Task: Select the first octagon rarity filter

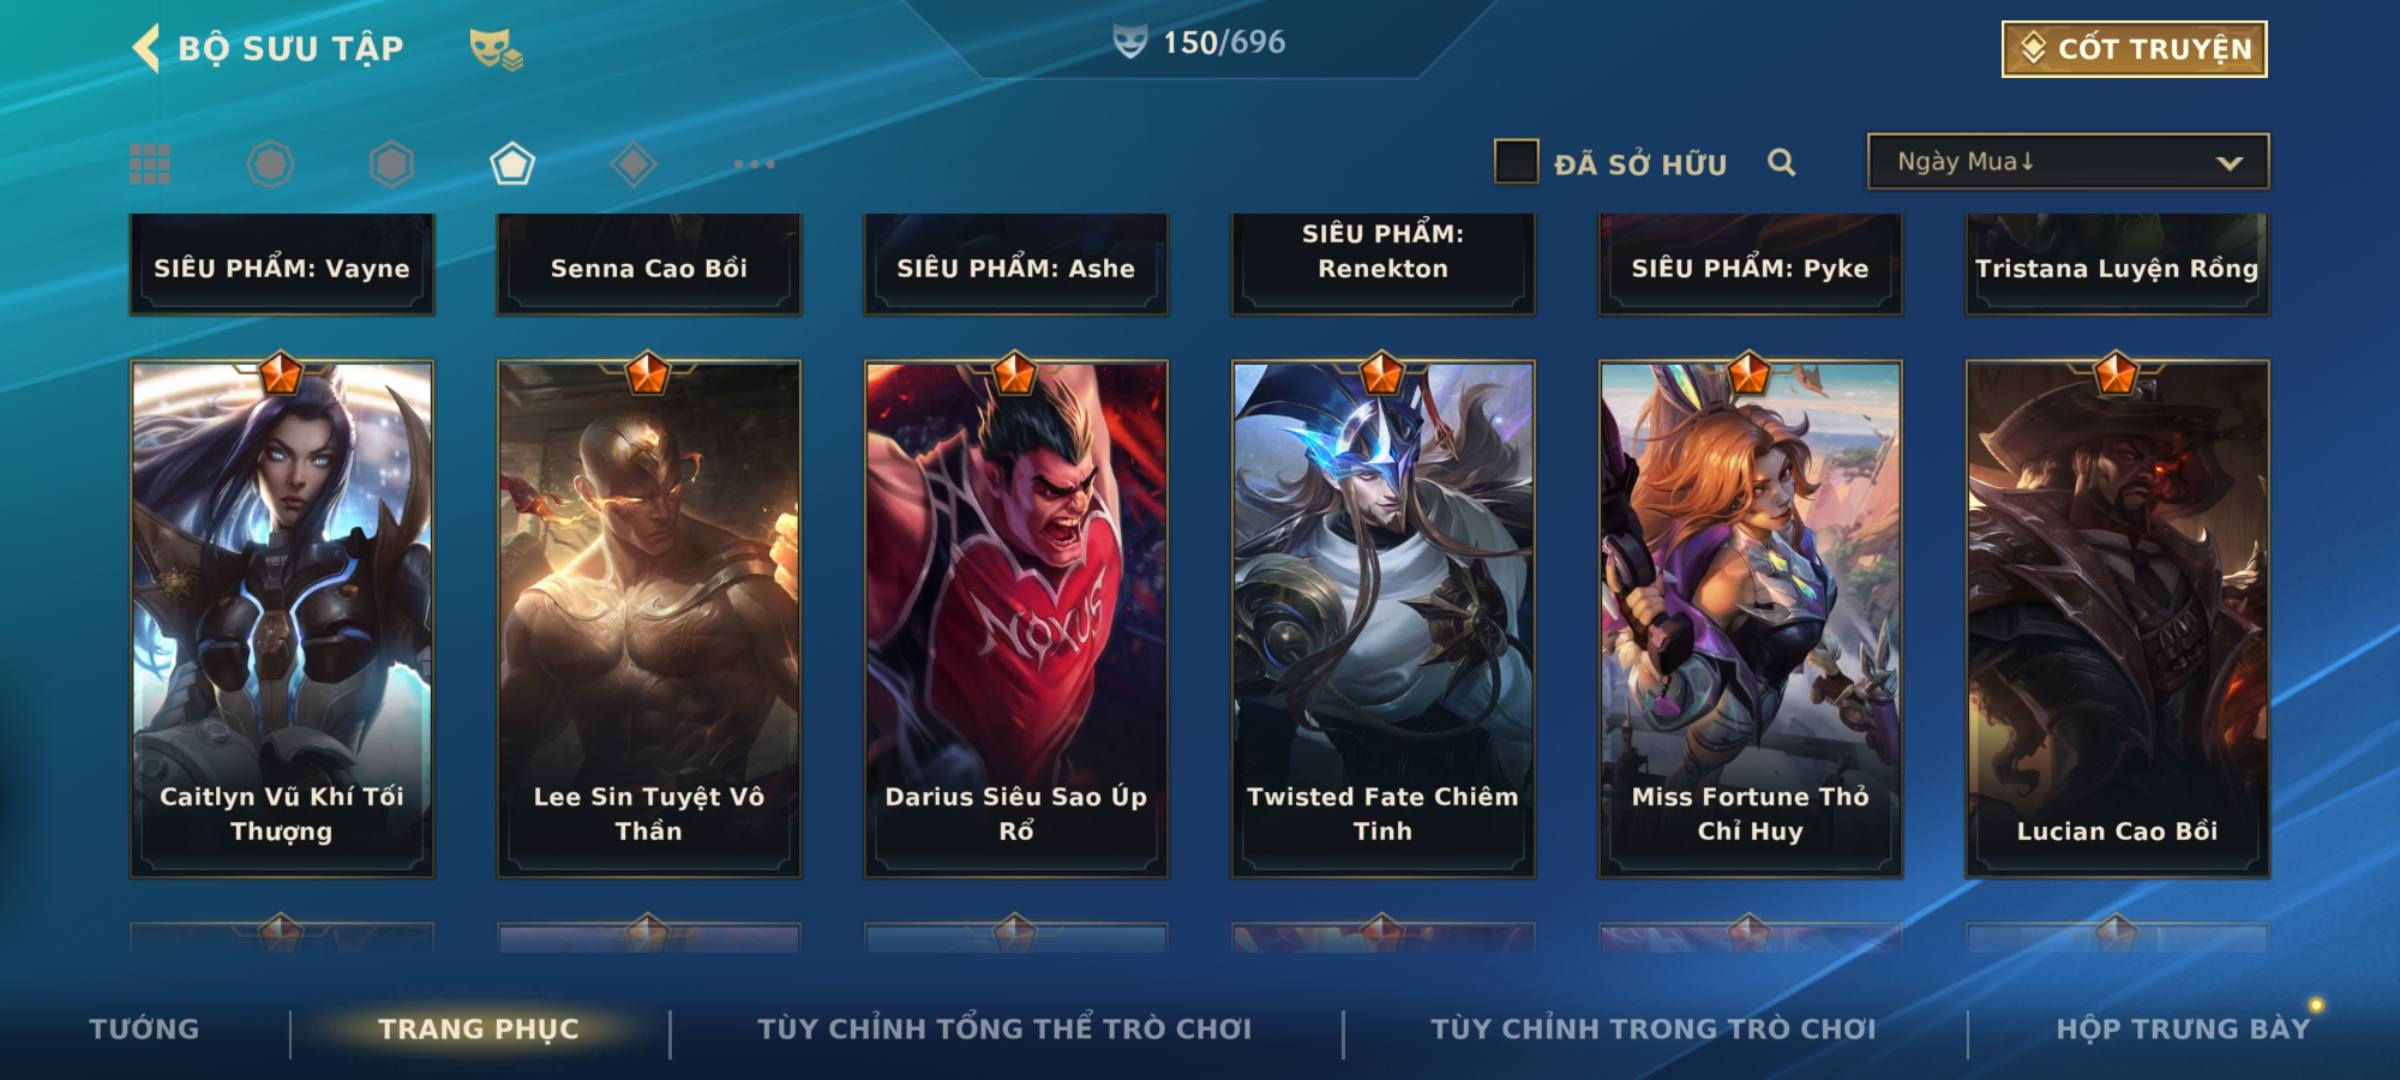Action: (x=270, y=164)
